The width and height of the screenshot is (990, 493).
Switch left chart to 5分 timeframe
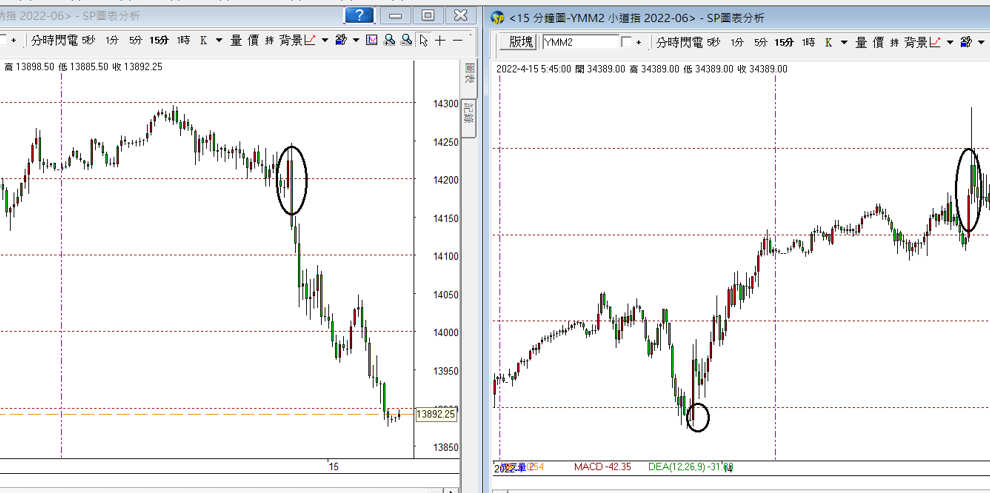[x=135, y=40]
